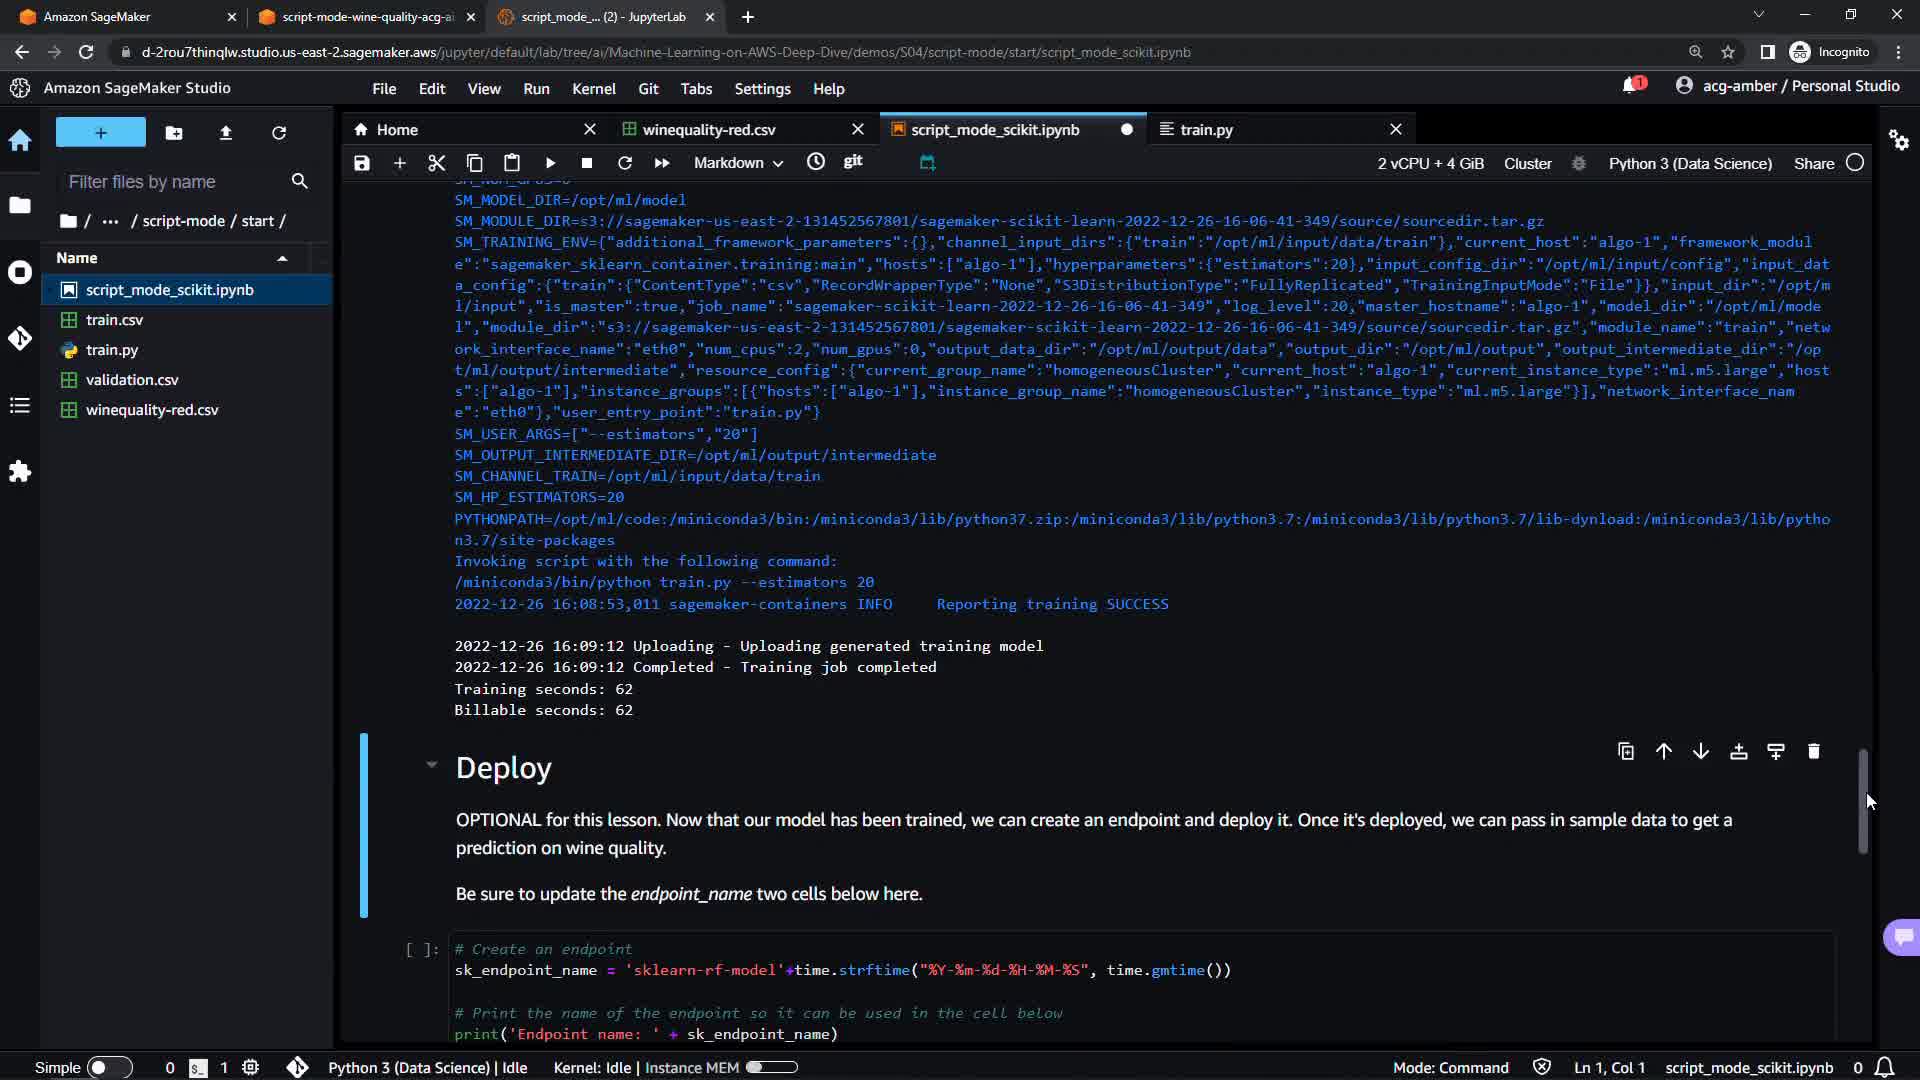1920x1080 pixels.
Task: Open the Kernel menu
Action: (x=593, y=89)
